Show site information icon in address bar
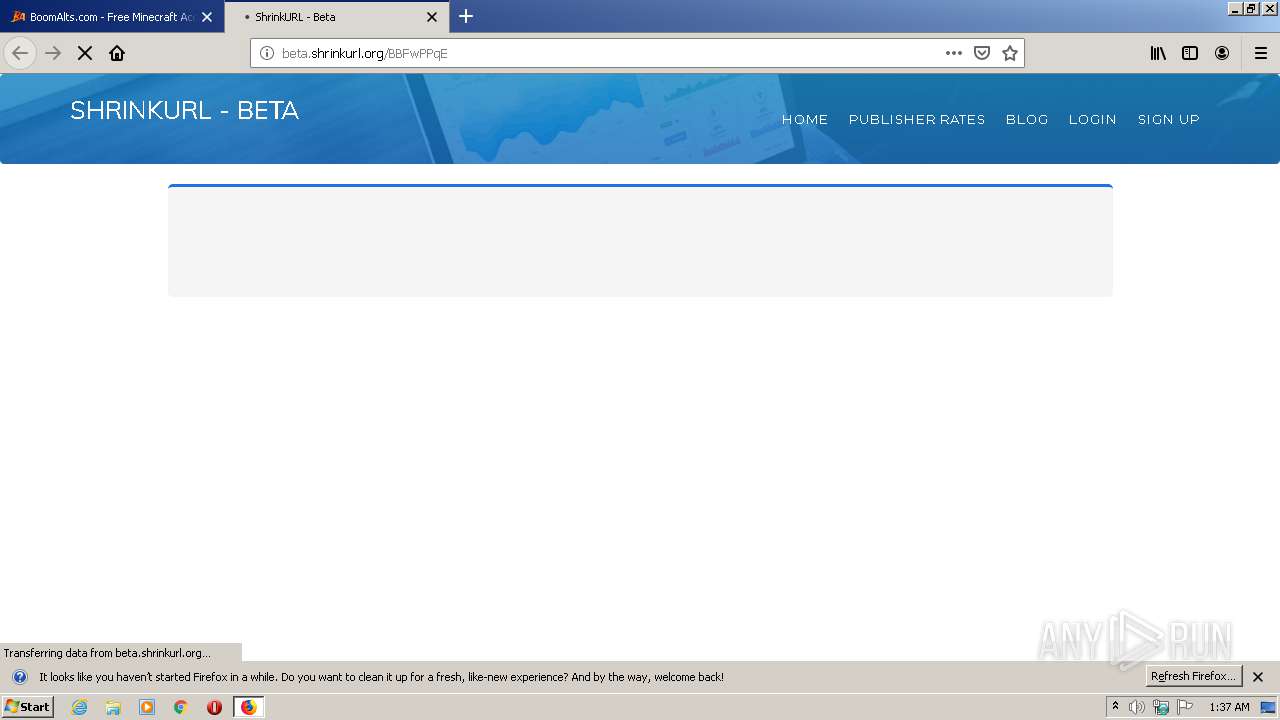The width and height of the screenshot is (1280, 720). point(267,53)
